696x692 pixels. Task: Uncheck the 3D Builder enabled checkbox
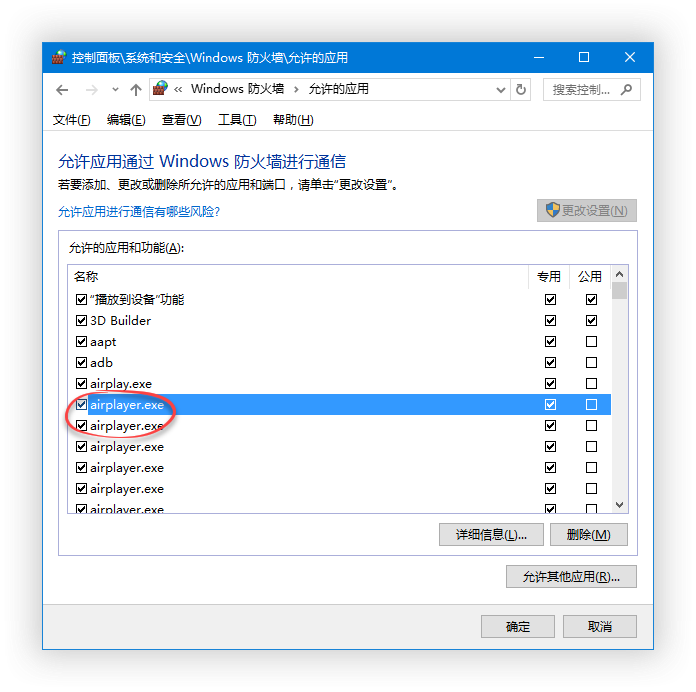coord(81,320)
